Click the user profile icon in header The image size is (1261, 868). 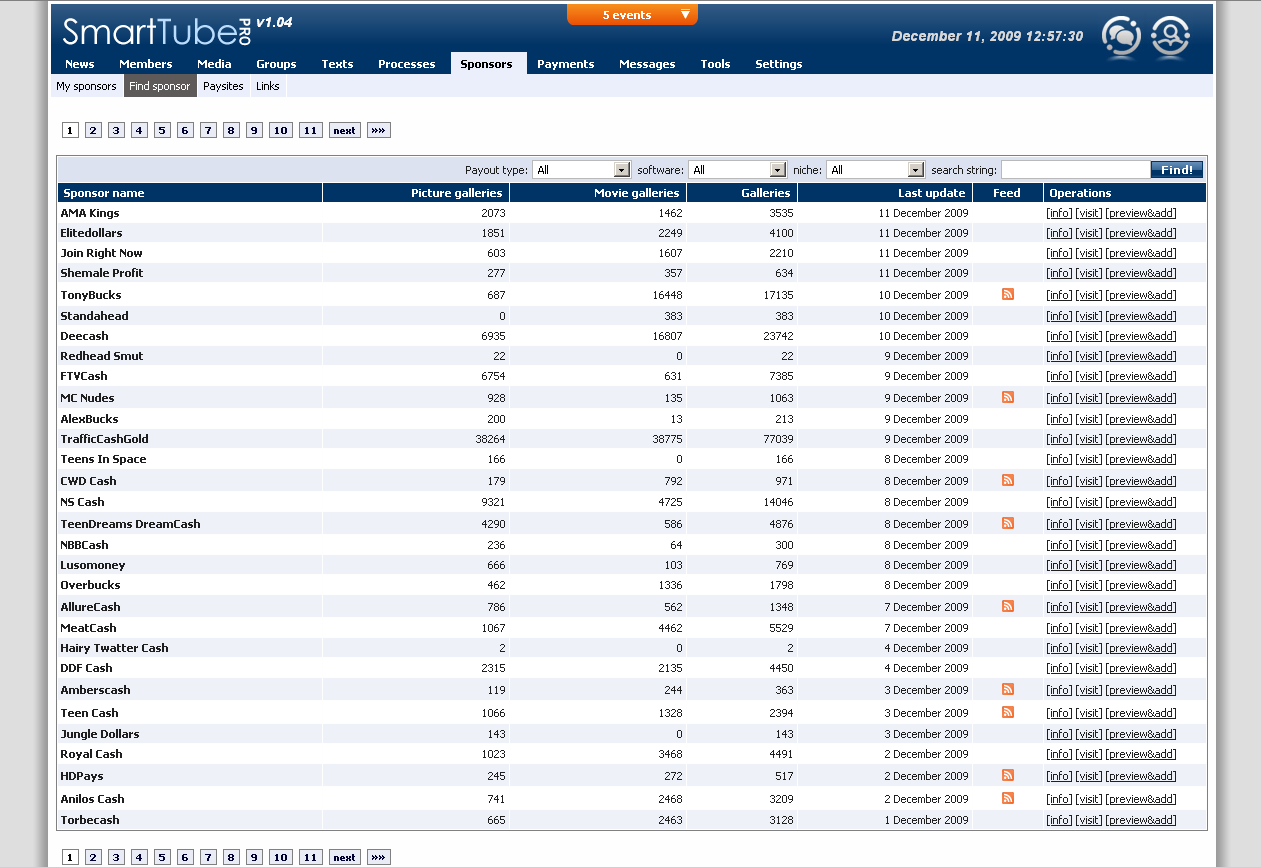[1170, 37]
